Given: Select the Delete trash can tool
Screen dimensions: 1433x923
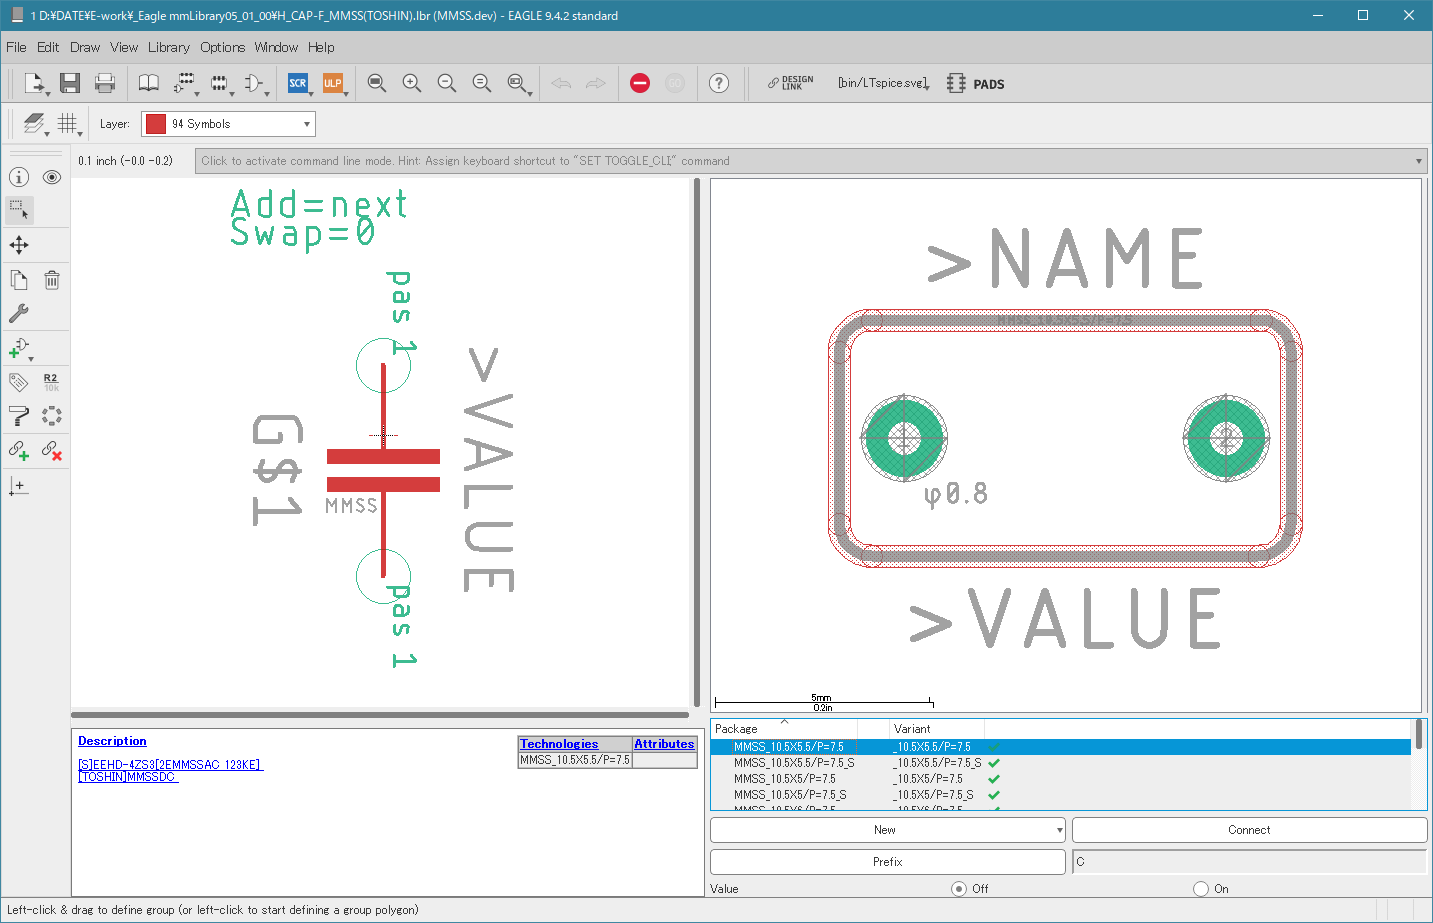Looking at the screenshot, I should pos(52,280).
